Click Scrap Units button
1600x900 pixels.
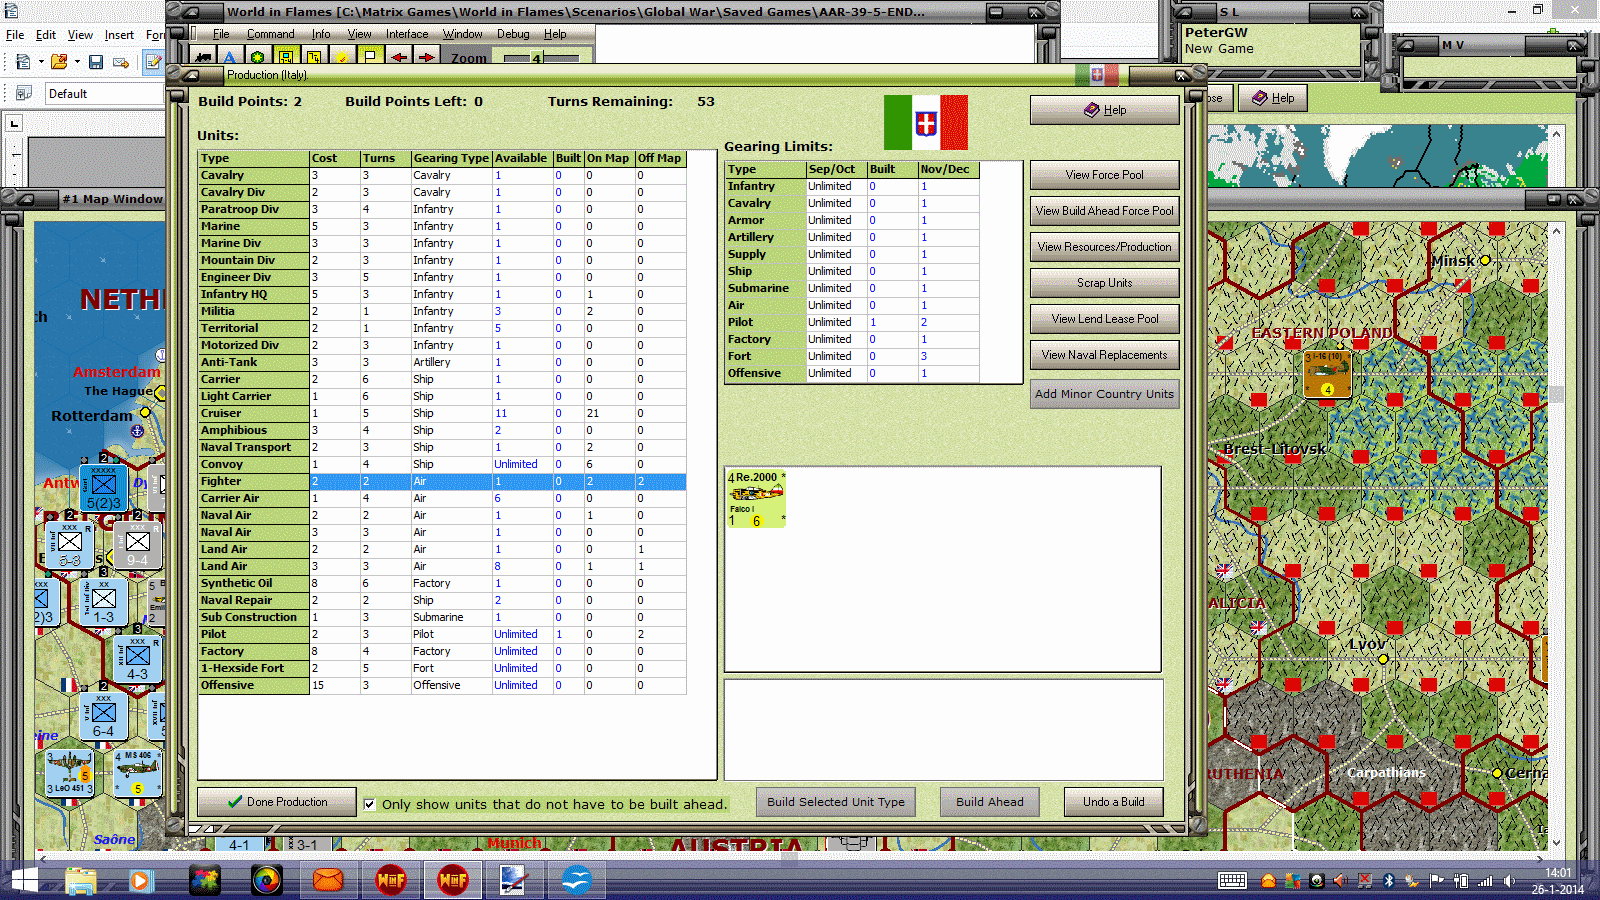pos(1105,283)
